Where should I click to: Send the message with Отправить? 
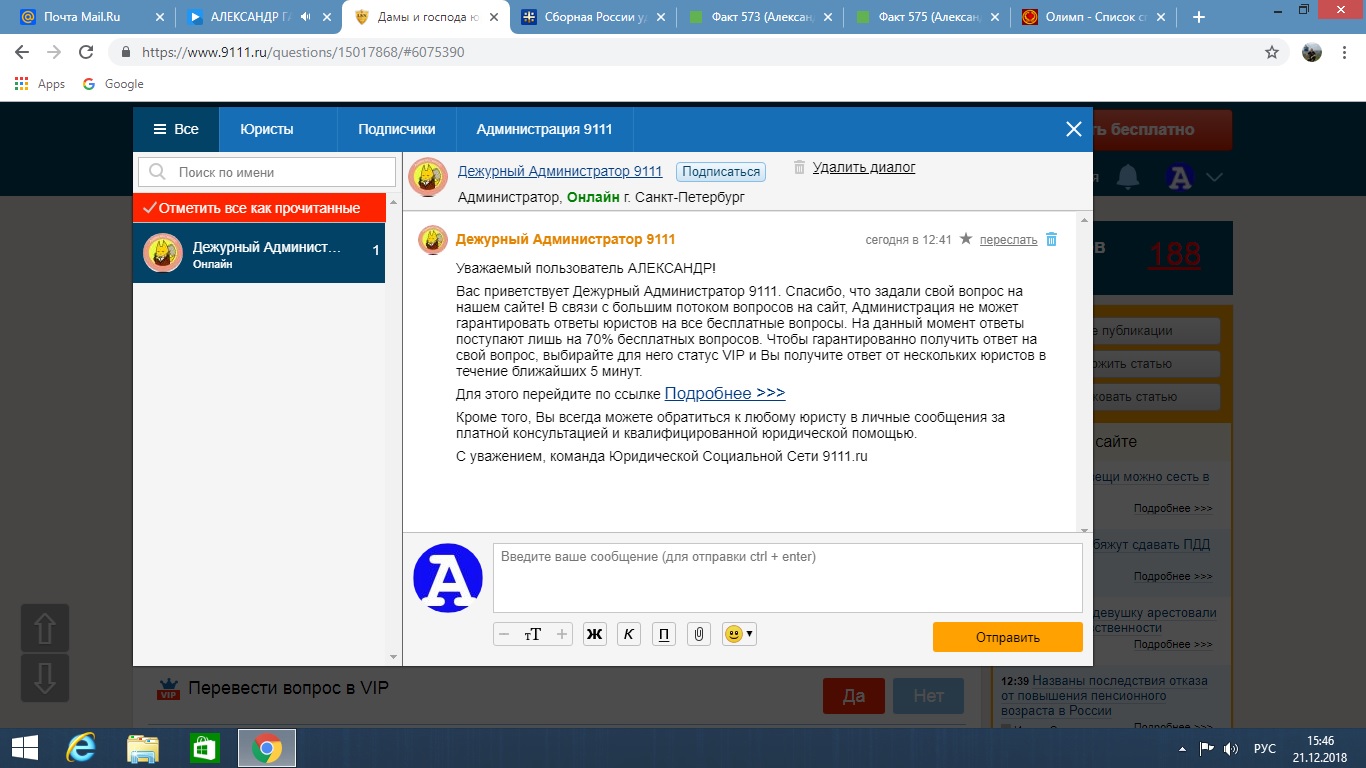[1008, 637]
